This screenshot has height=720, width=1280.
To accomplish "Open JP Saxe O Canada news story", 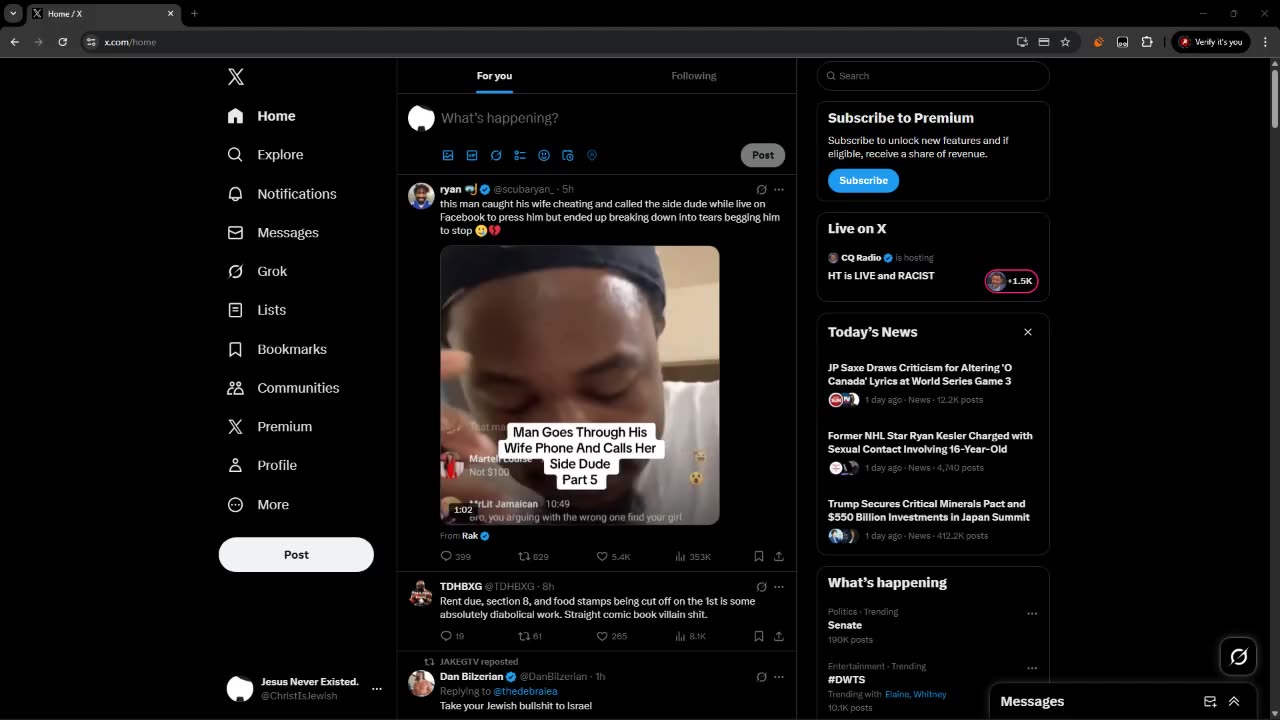I will [x=933, y=384].
